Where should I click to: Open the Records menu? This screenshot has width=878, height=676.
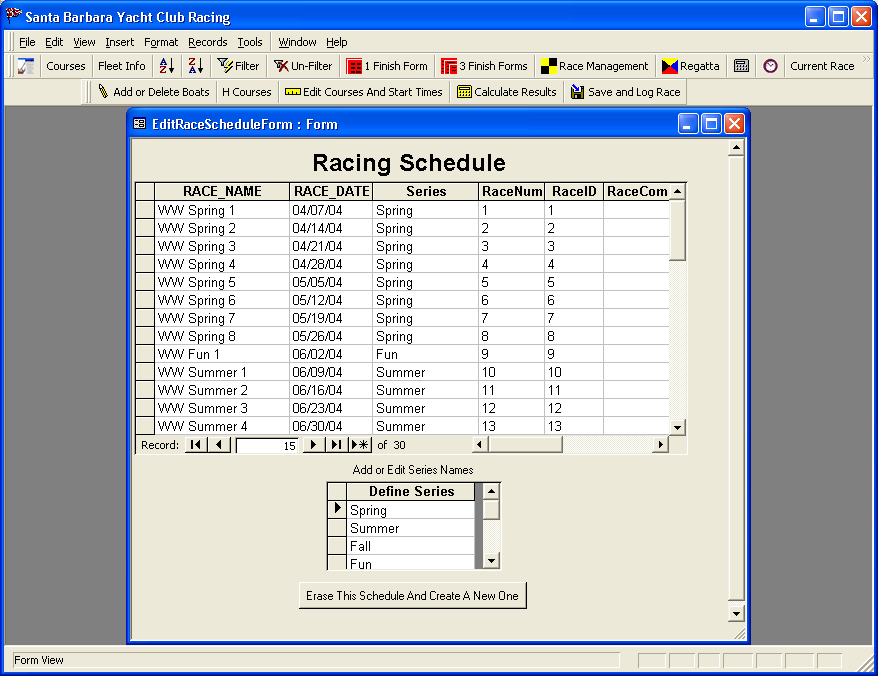pos(208,42)
